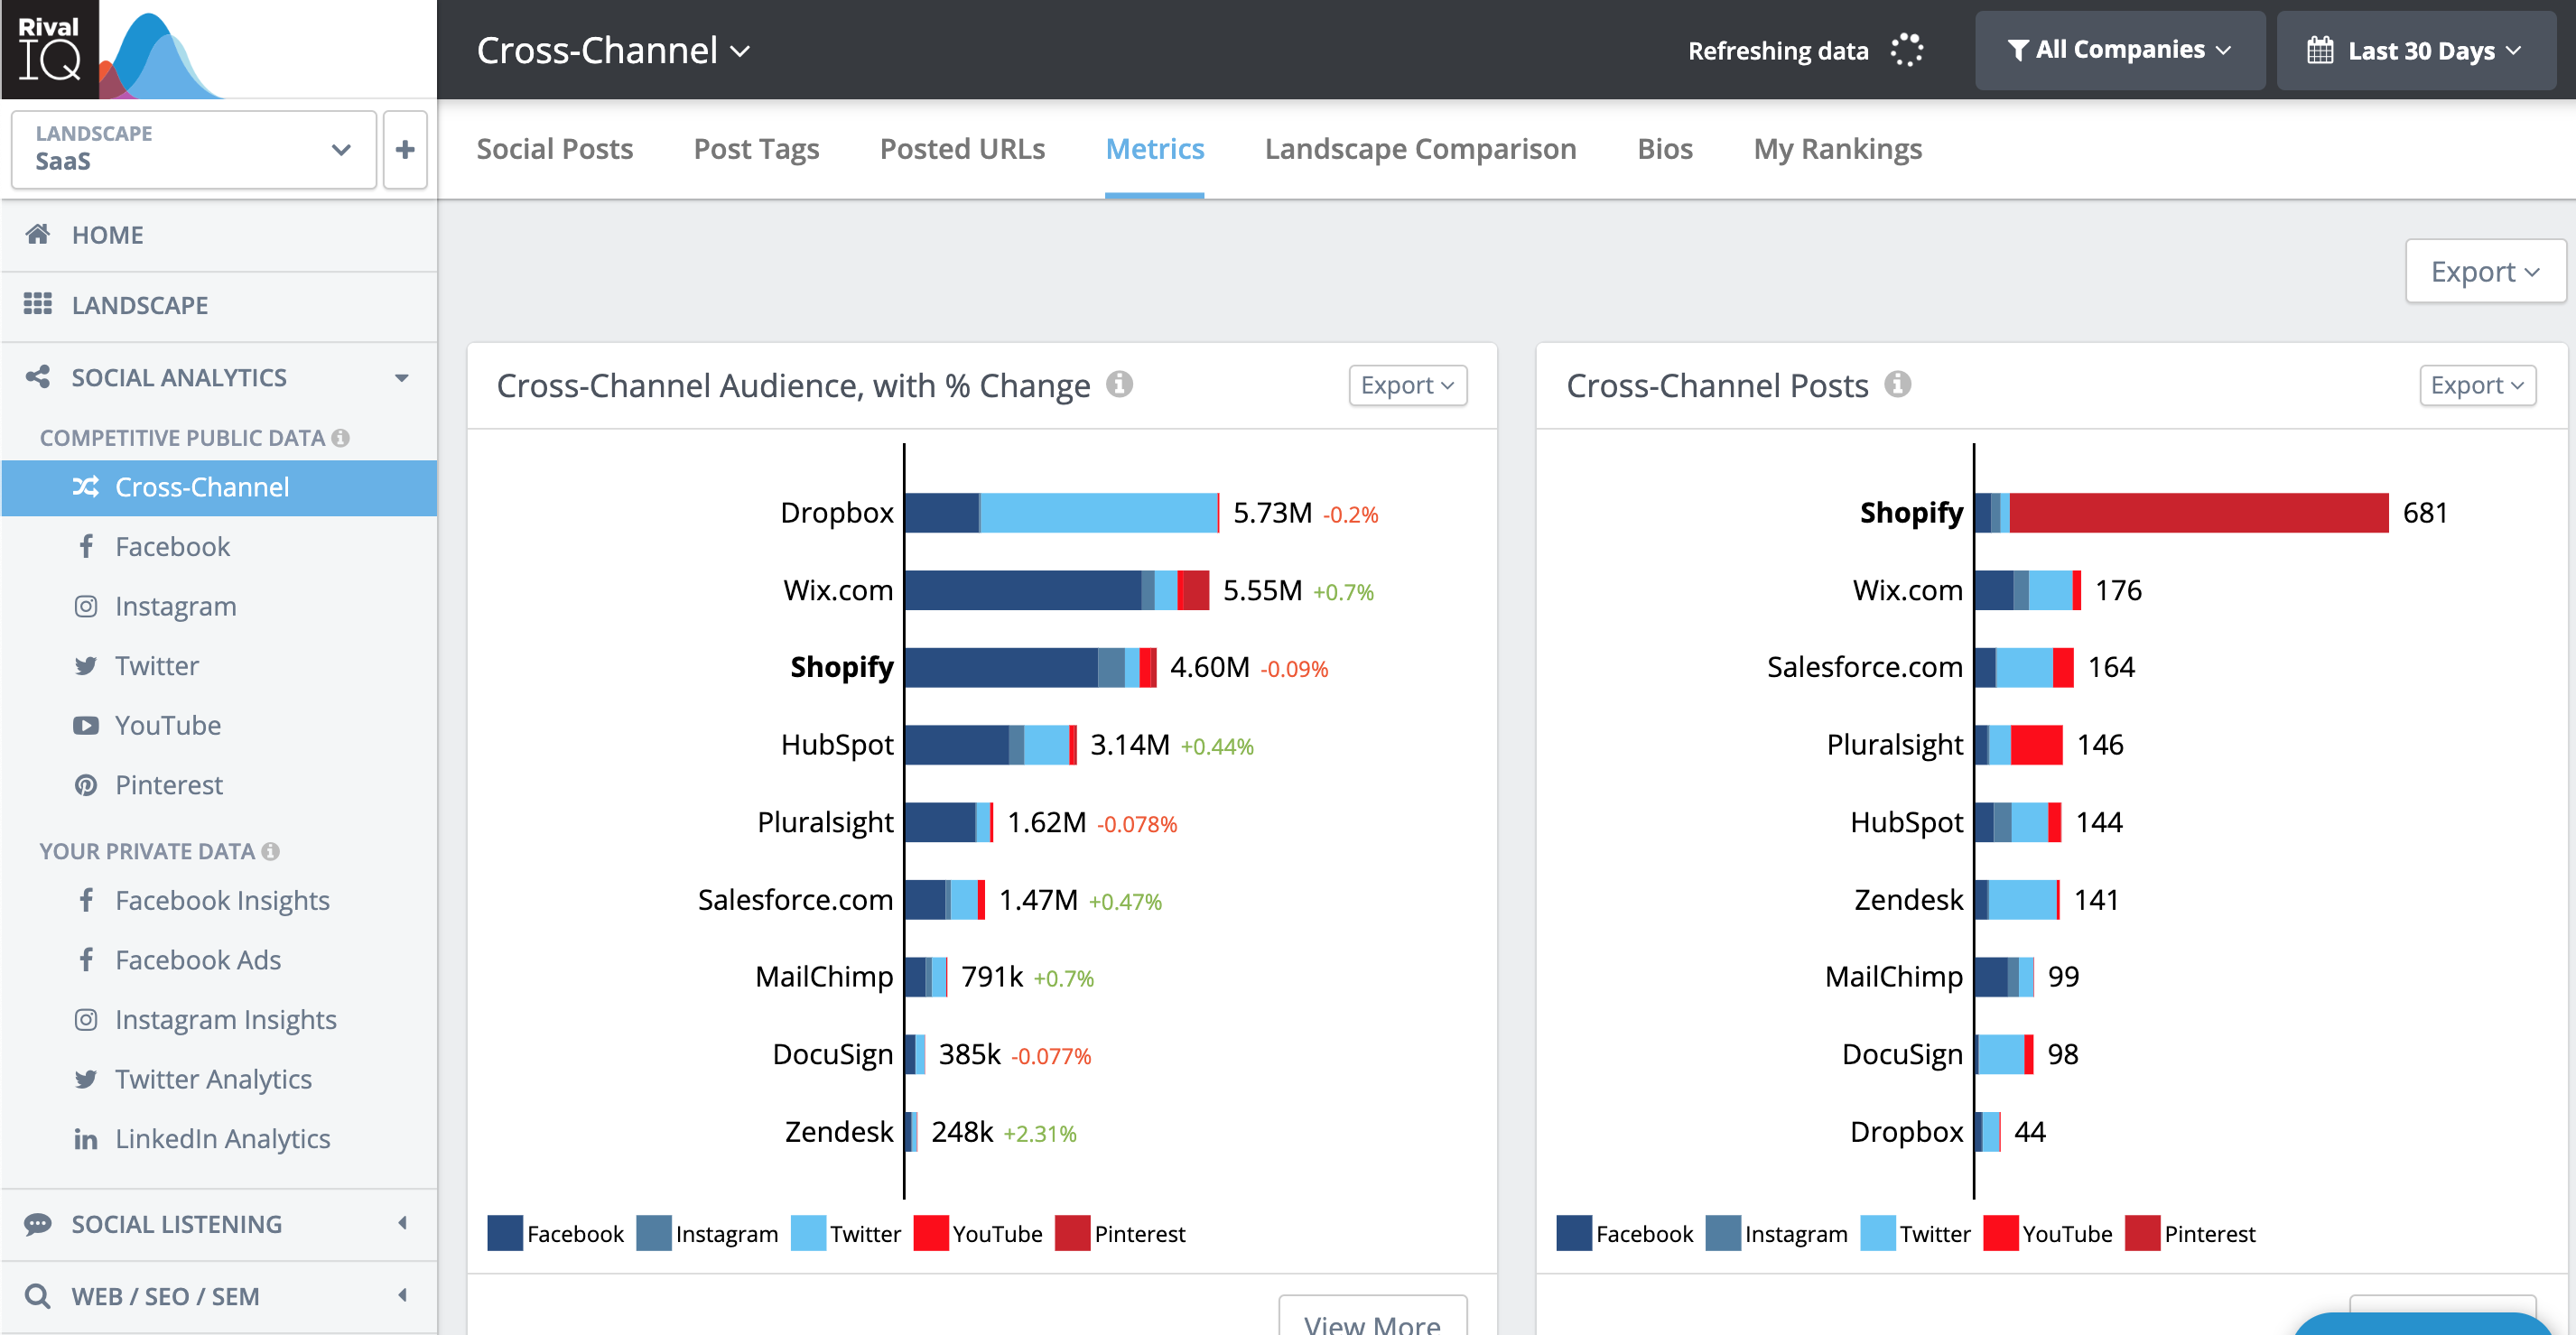Open the Bios tab
The image size is (2576, 1335).
1665,149
